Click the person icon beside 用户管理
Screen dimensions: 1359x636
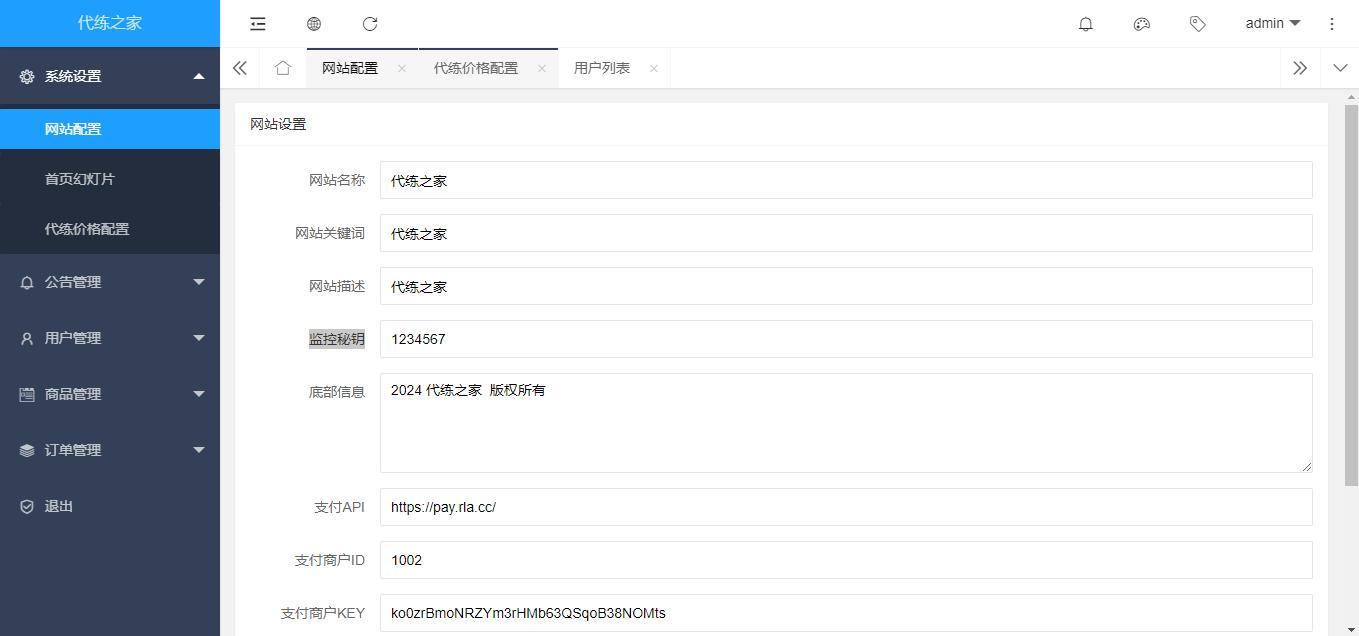(27, 338)
